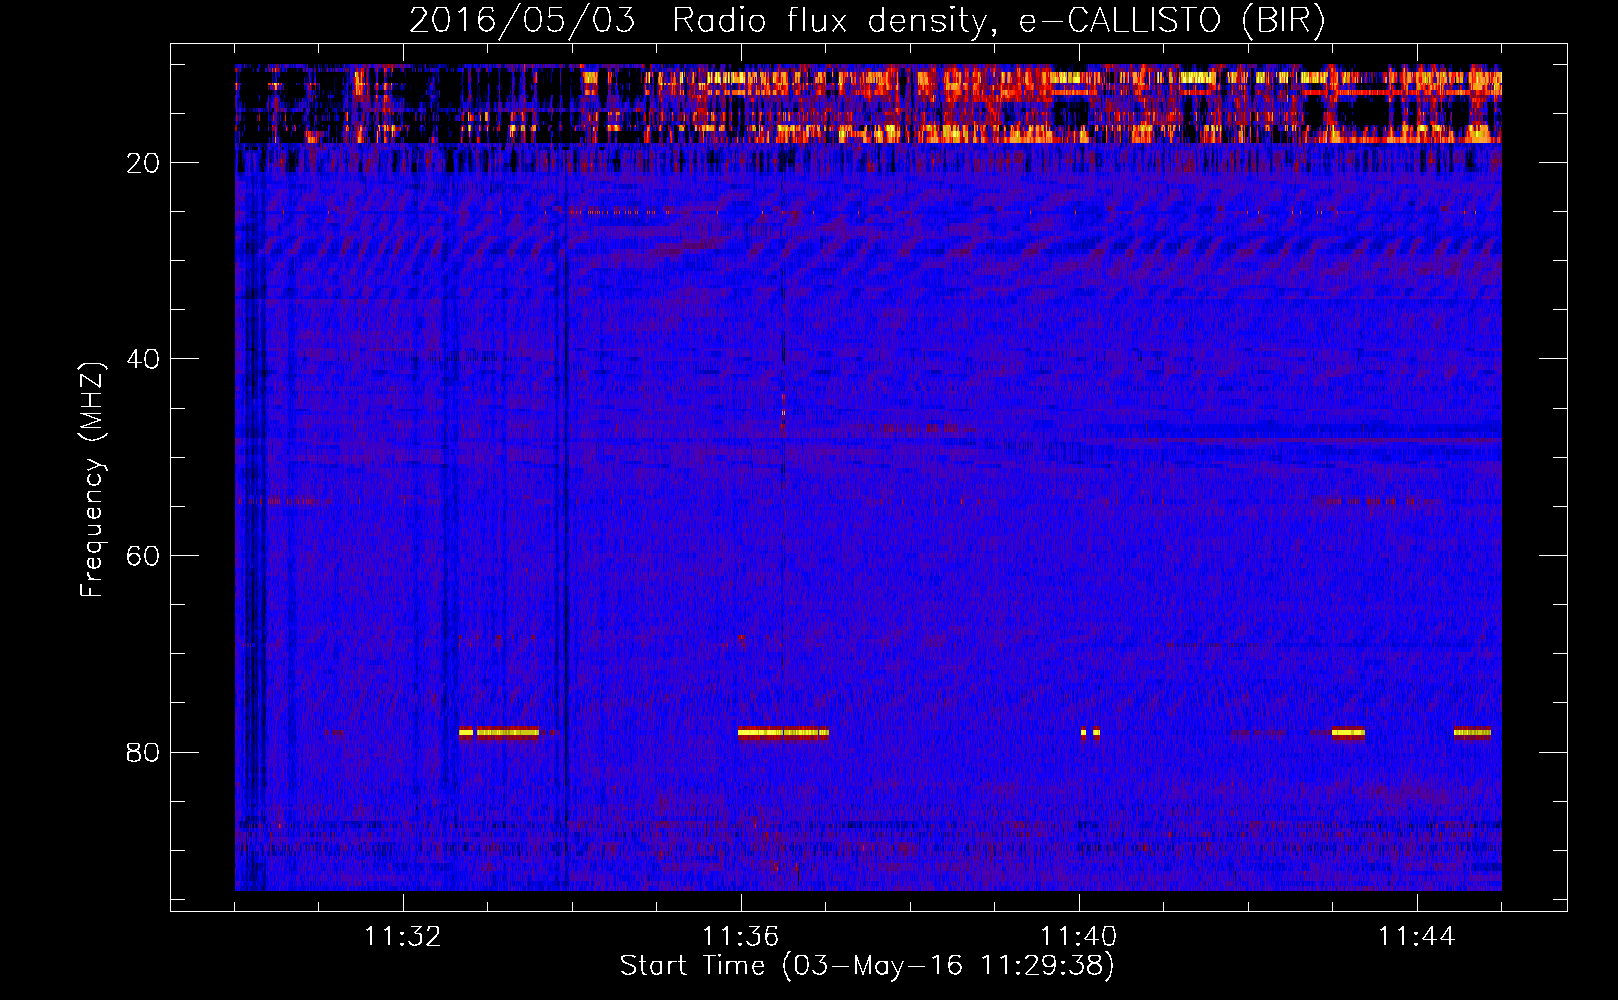
Task: Click the '11:32' time tick label
Action: [x=403, y=937]
